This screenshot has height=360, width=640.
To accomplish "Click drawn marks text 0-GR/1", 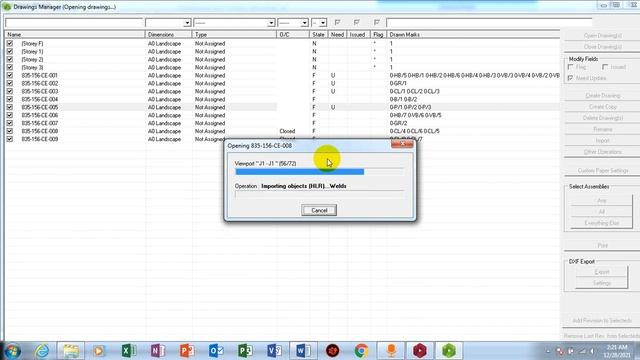I will coord(398,83).
